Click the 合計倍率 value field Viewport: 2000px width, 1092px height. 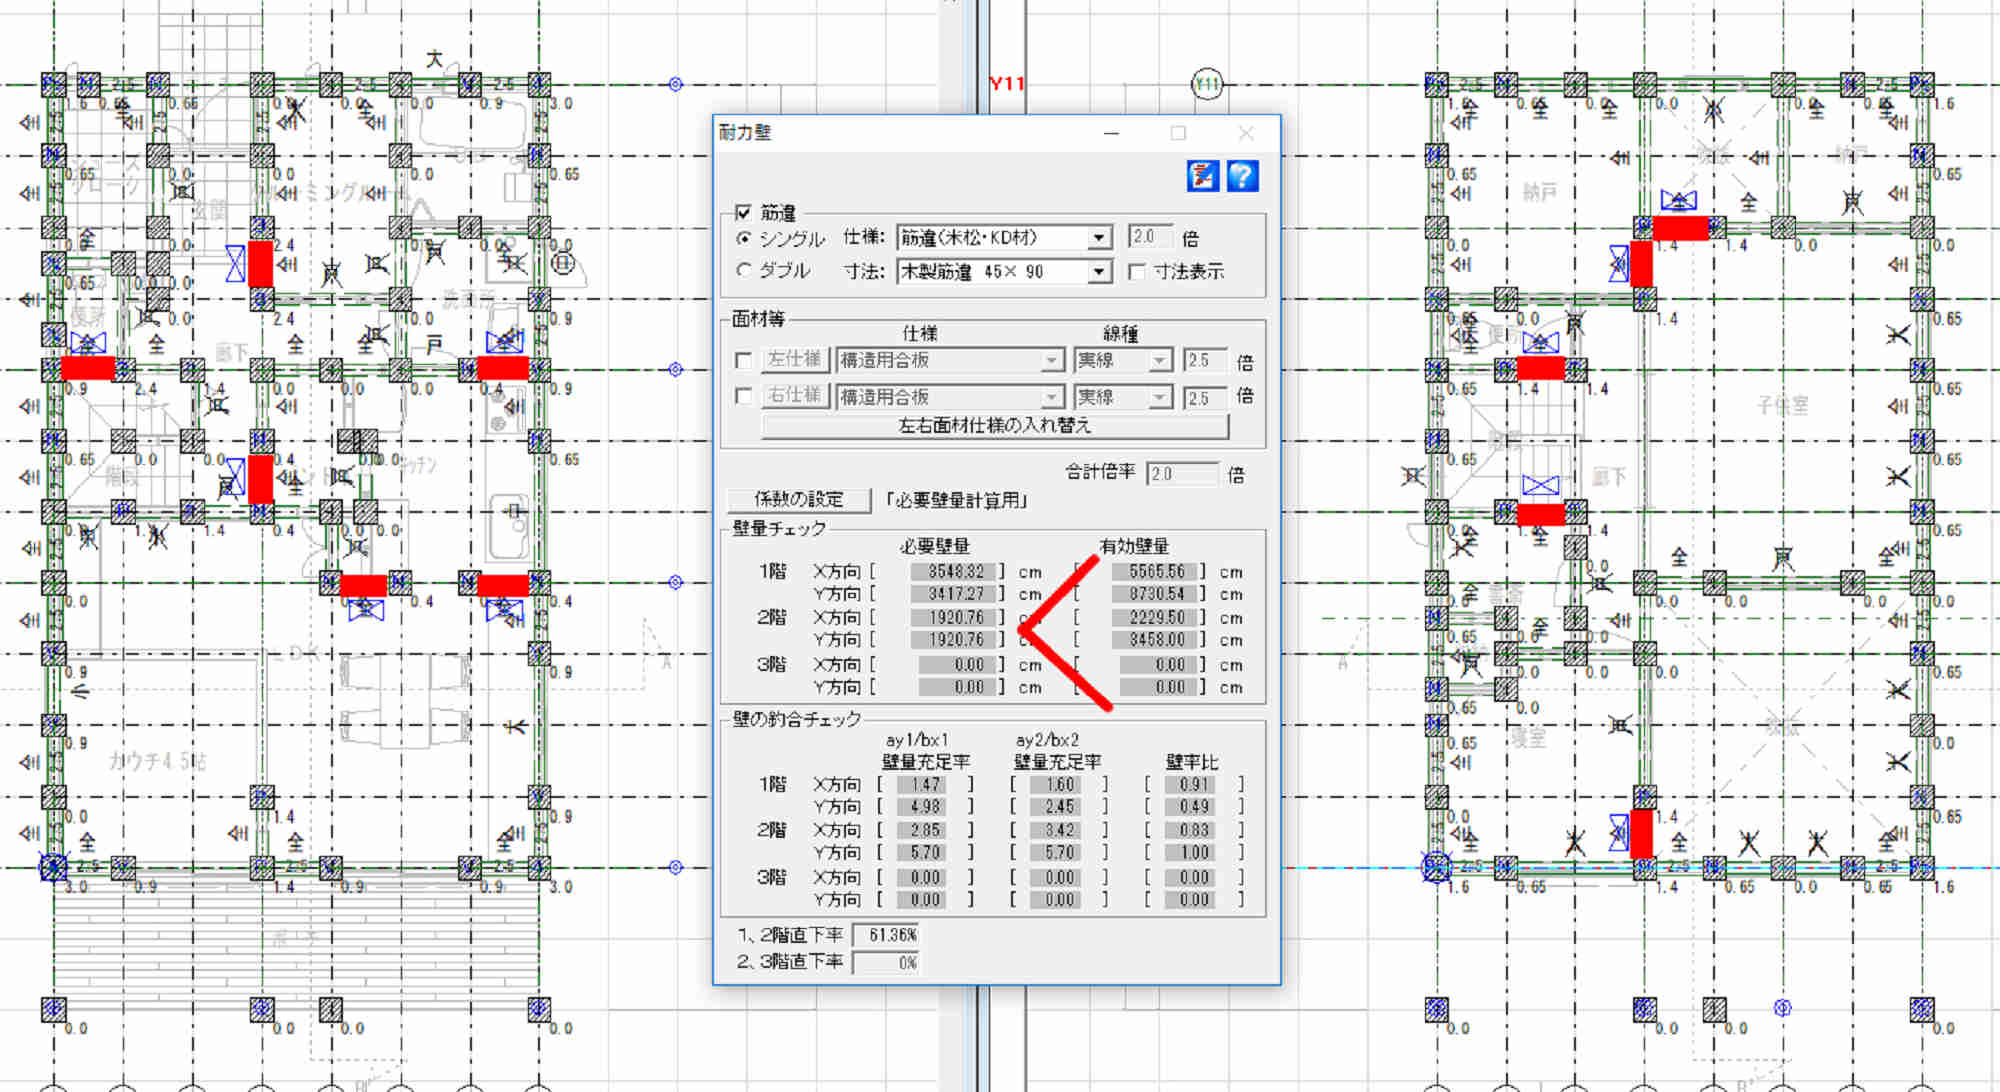pyautogui.click(x=1182, y=474)
